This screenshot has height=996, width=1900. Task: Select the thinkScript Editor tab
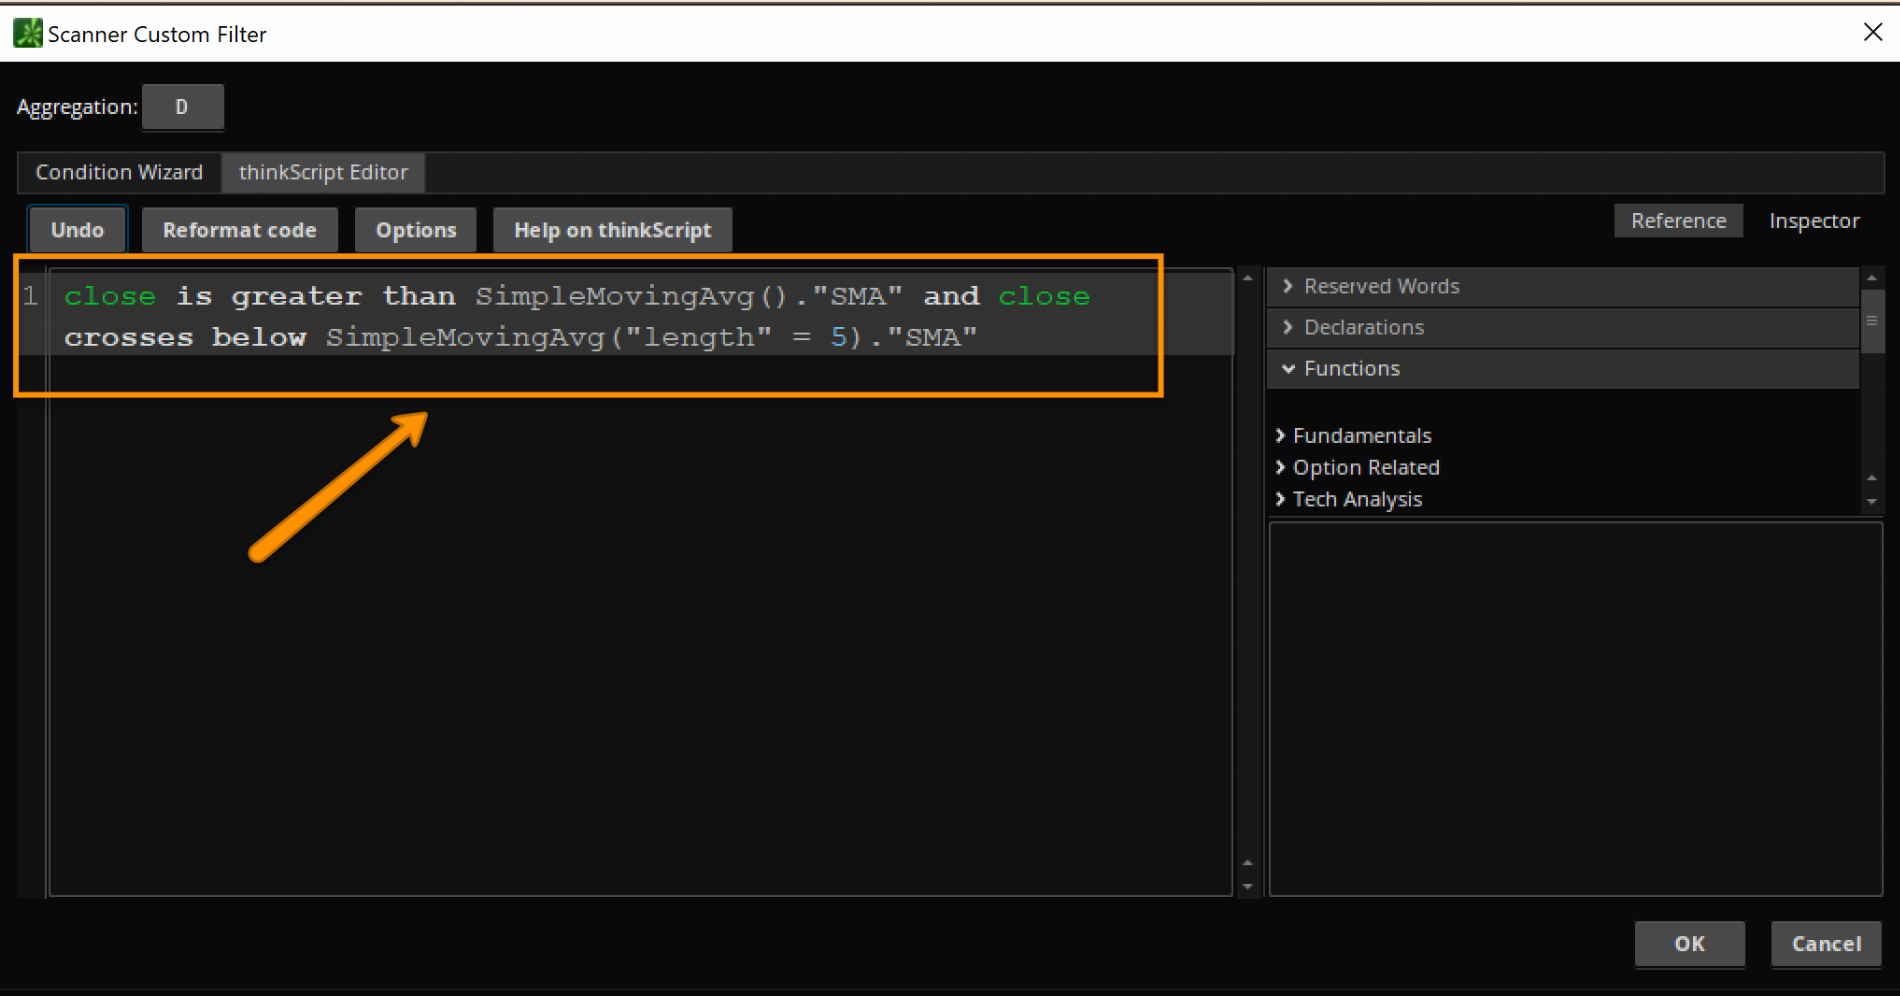click(323, 172)
